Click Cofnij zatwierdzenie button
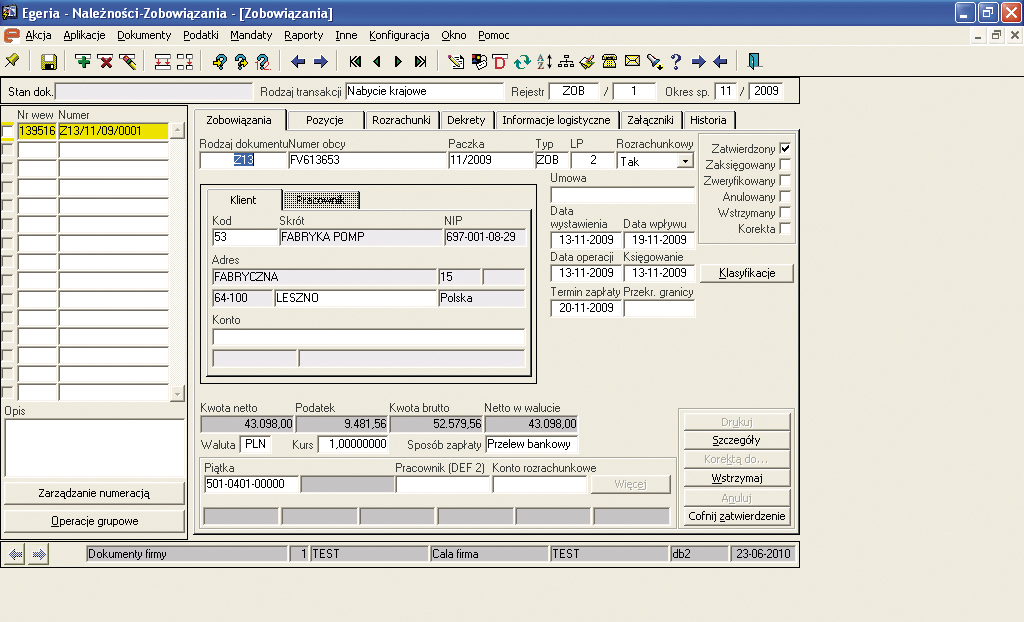Image resolution: width=1024 pixels, height=622 pixels. (x=737, y=516)
